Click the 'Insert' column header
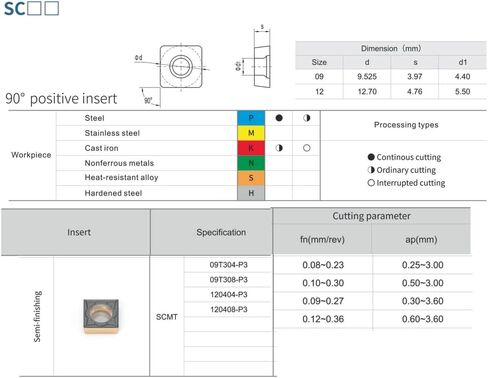The height and width of the screenshot is (378, 488). (79, 232)
